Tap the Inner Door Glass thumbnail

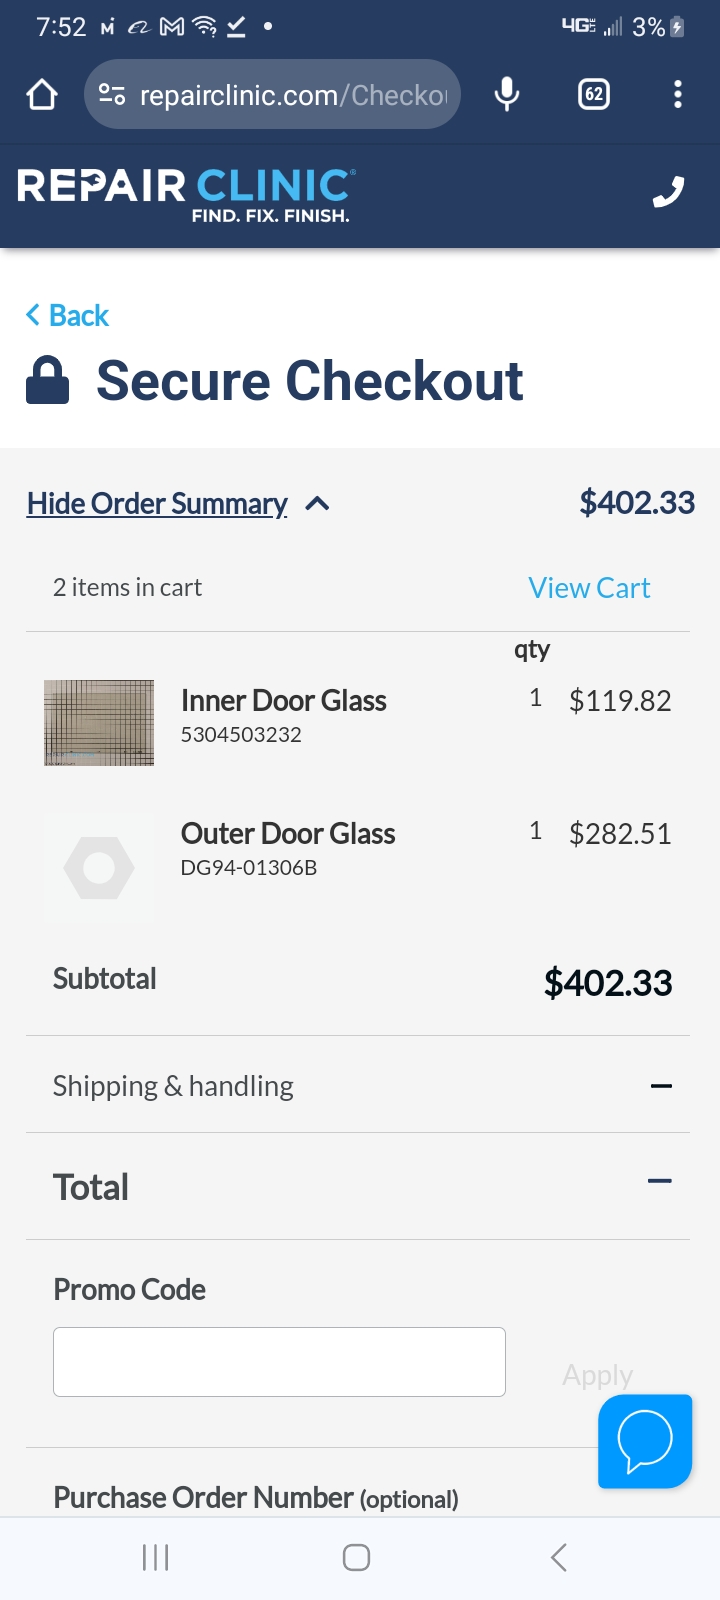(x=99, y=723)
